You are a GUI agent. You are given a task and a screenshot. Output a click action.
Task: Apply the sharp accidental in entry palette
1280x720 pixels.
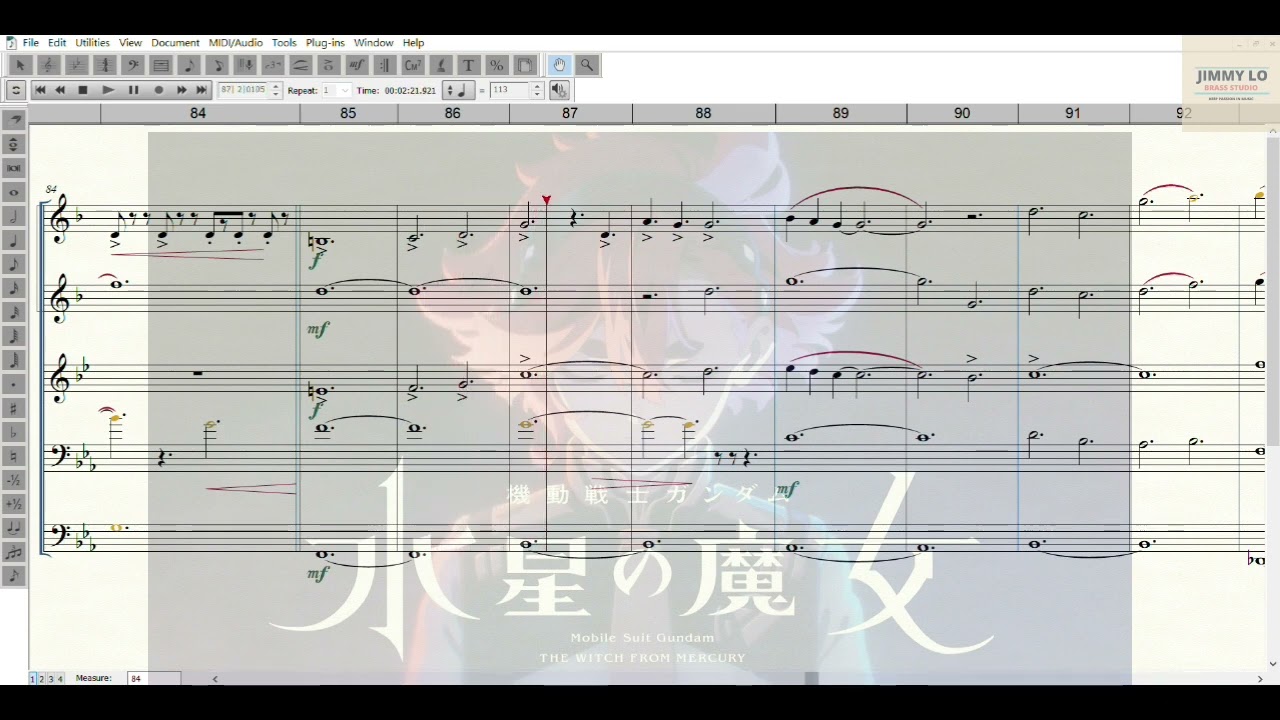pyautogui.click(x=14, y=408)
